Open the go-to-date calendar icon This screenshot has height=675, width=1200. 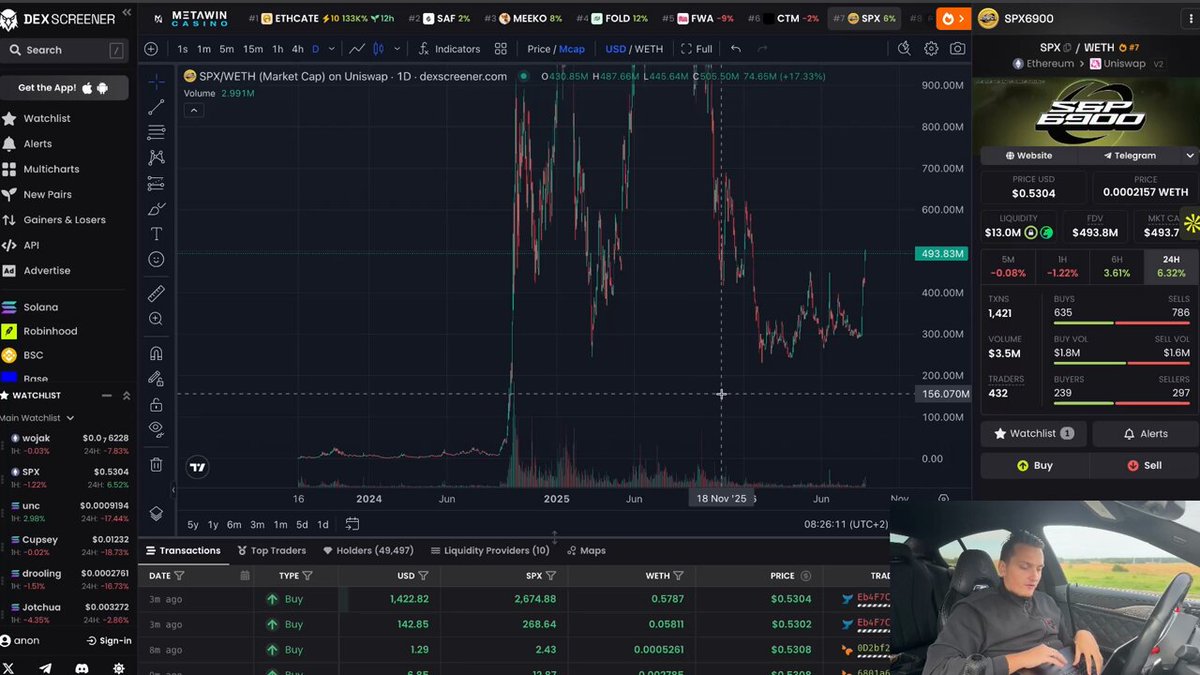pos(352,524)
